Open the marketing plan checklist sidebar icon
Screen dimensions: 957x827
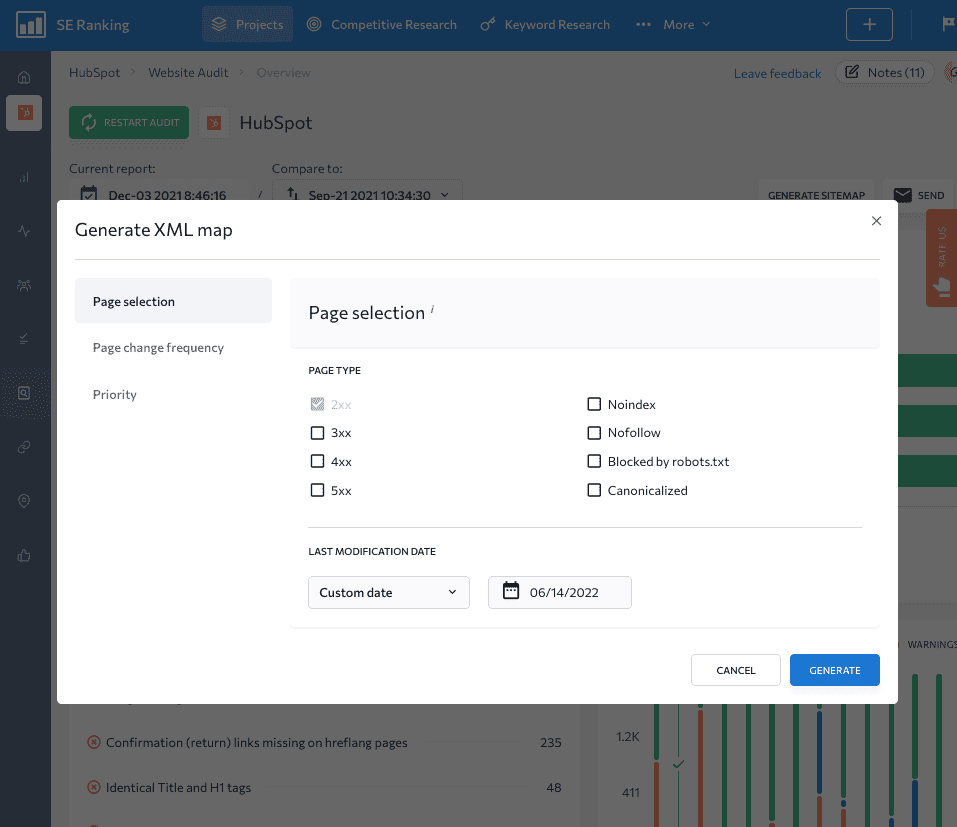click(x=24, y=339)
